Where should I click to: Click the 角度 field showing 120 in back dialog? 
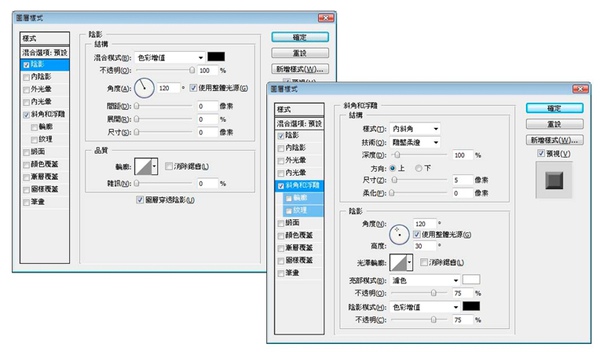(x=169, y=88)
